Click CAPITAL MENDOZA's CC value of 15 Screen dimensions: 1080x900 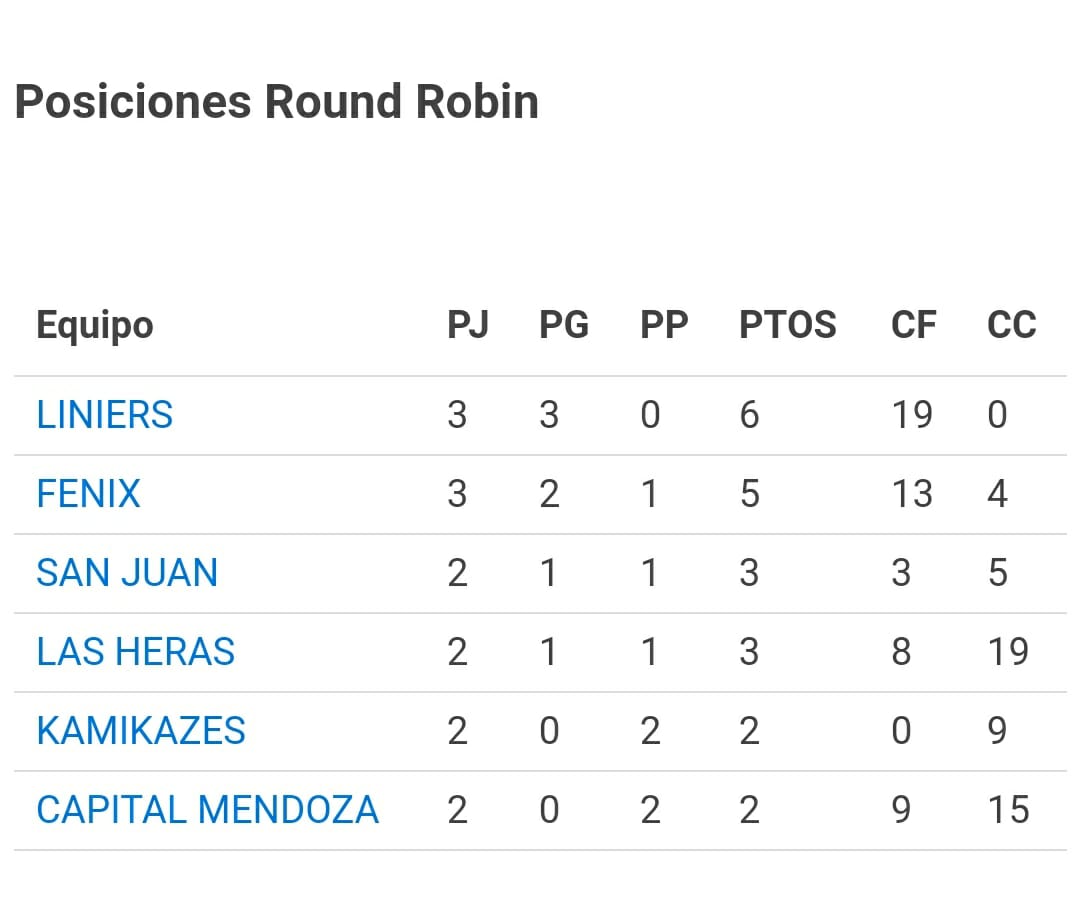click(x=1007, y=810)
